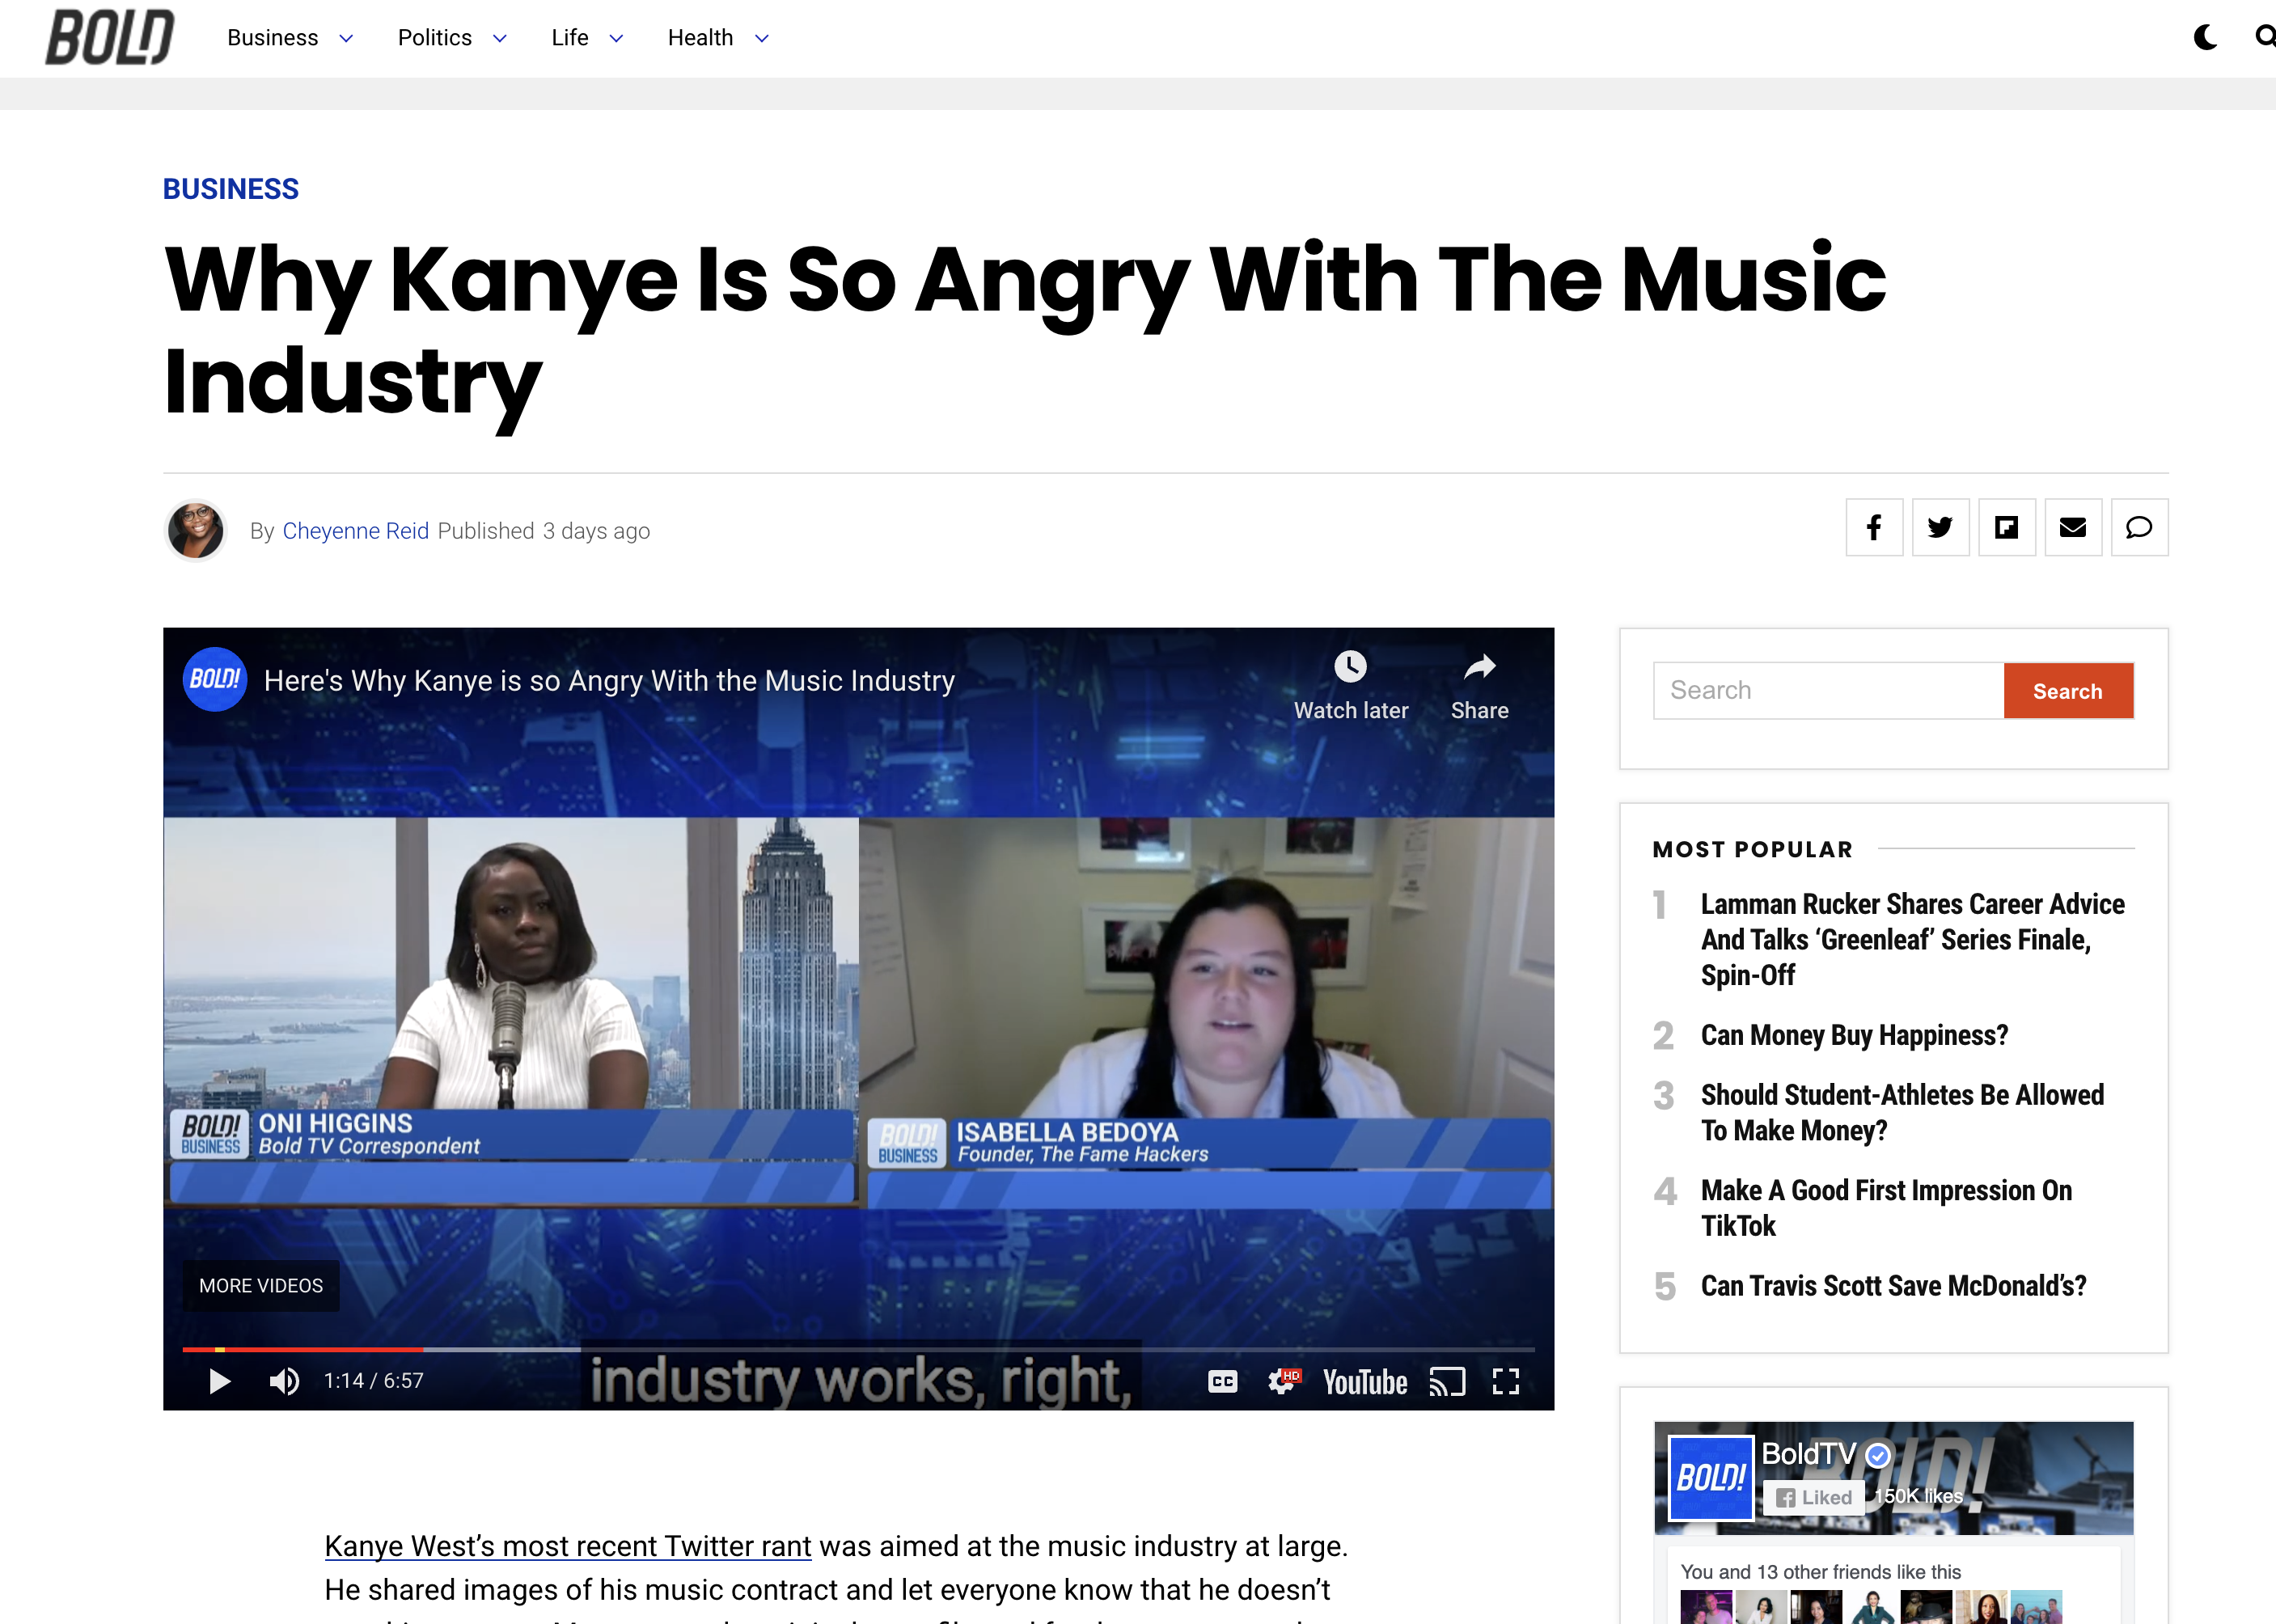Open Should Student-Athletes Be Allowed article

(1902, 1113)
